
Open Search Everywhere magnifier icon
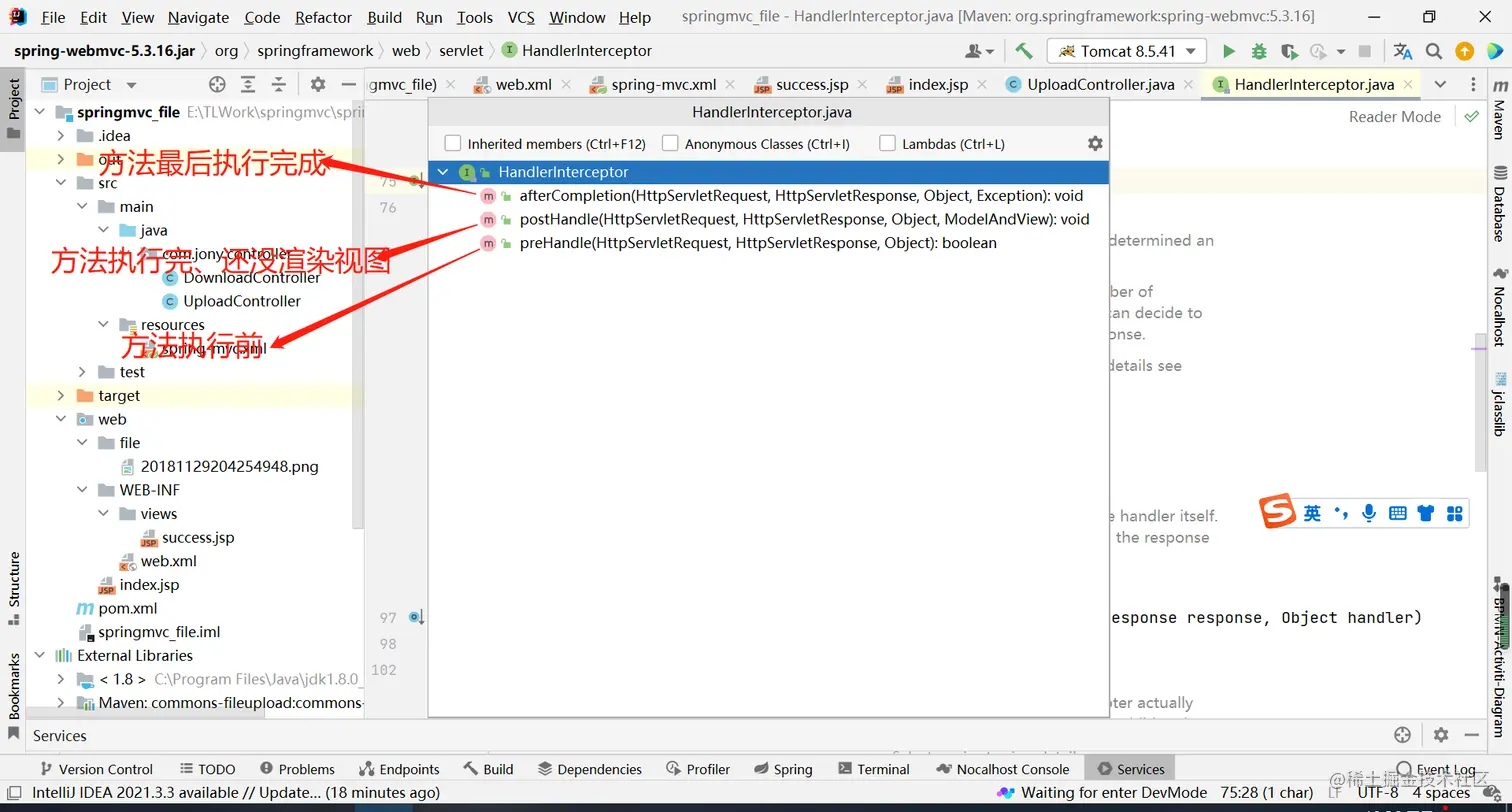coord(1433,51)
